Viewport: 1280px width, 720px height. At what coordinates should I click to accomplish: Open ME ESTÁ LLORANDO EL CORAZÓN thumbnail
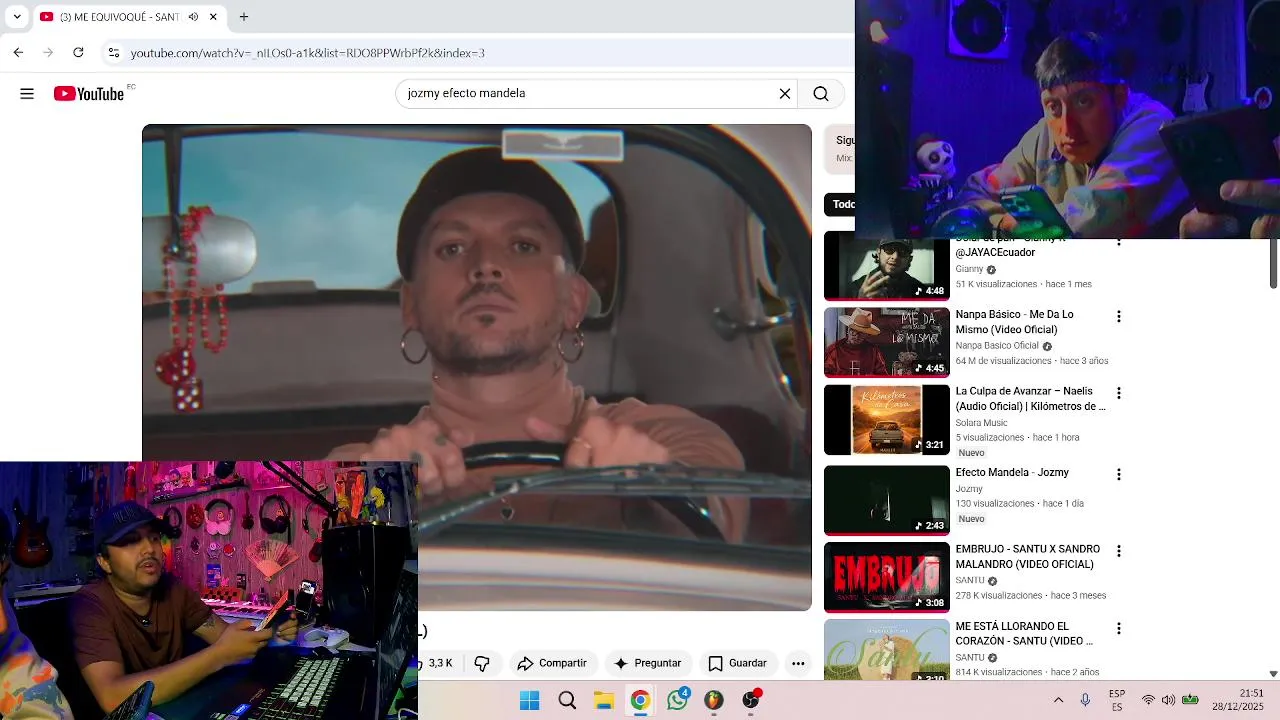[887, 650]
